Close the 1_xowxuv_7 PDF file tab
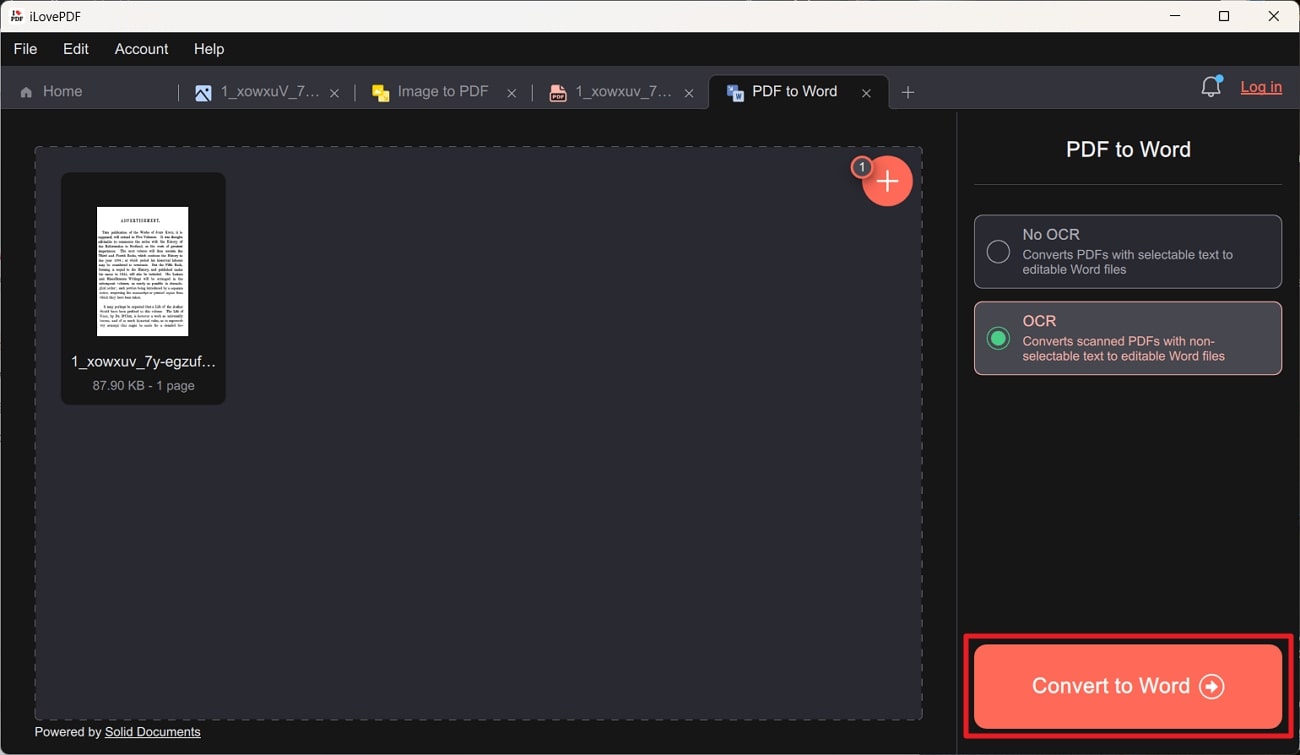Image resolution: width=1300 pixels, height=755 pixels. [689, 93]
